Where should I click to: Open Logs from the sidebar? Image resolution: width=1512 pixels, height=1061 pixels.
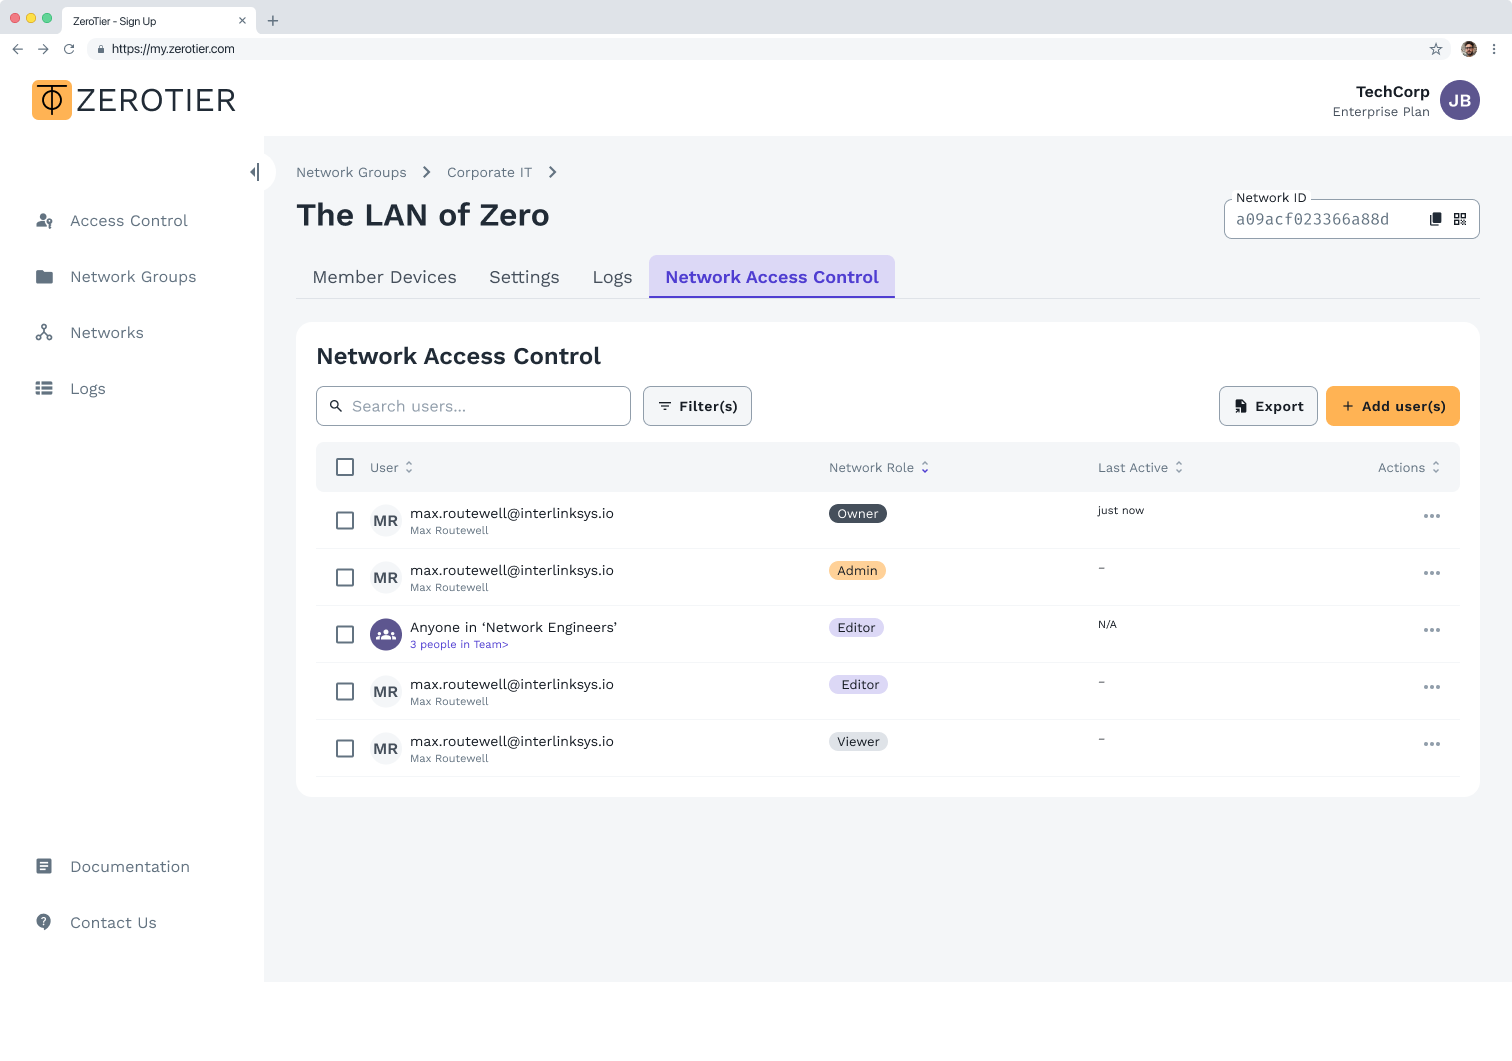click(87, 388)
